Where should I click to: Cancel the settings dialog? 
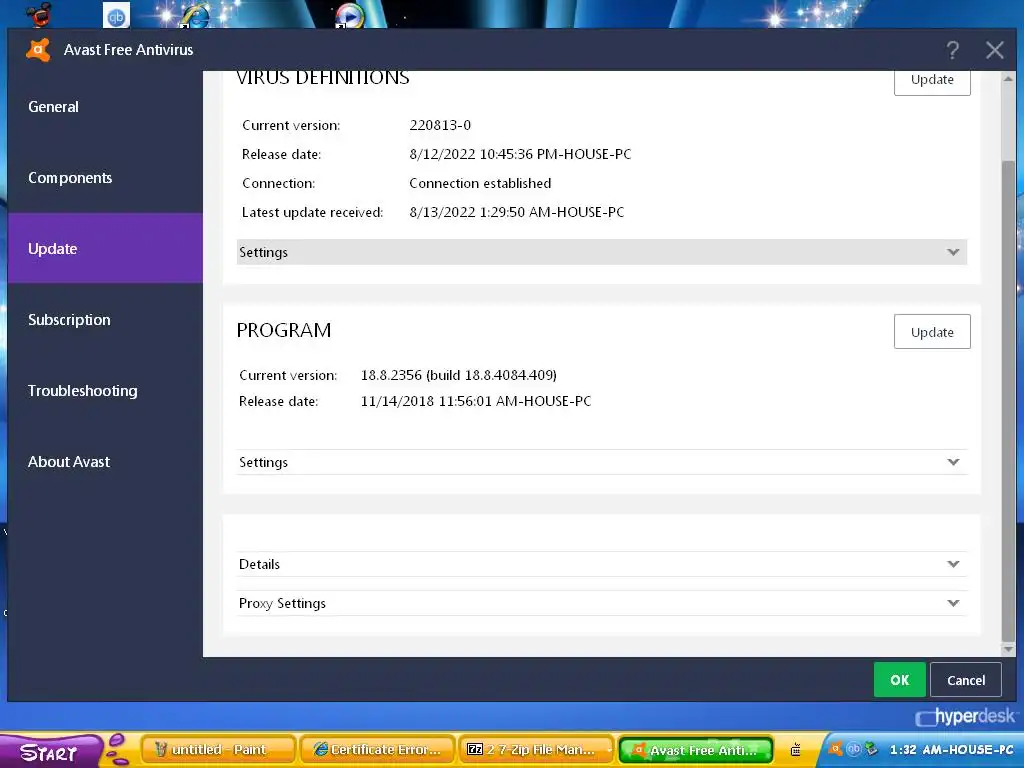966,680
